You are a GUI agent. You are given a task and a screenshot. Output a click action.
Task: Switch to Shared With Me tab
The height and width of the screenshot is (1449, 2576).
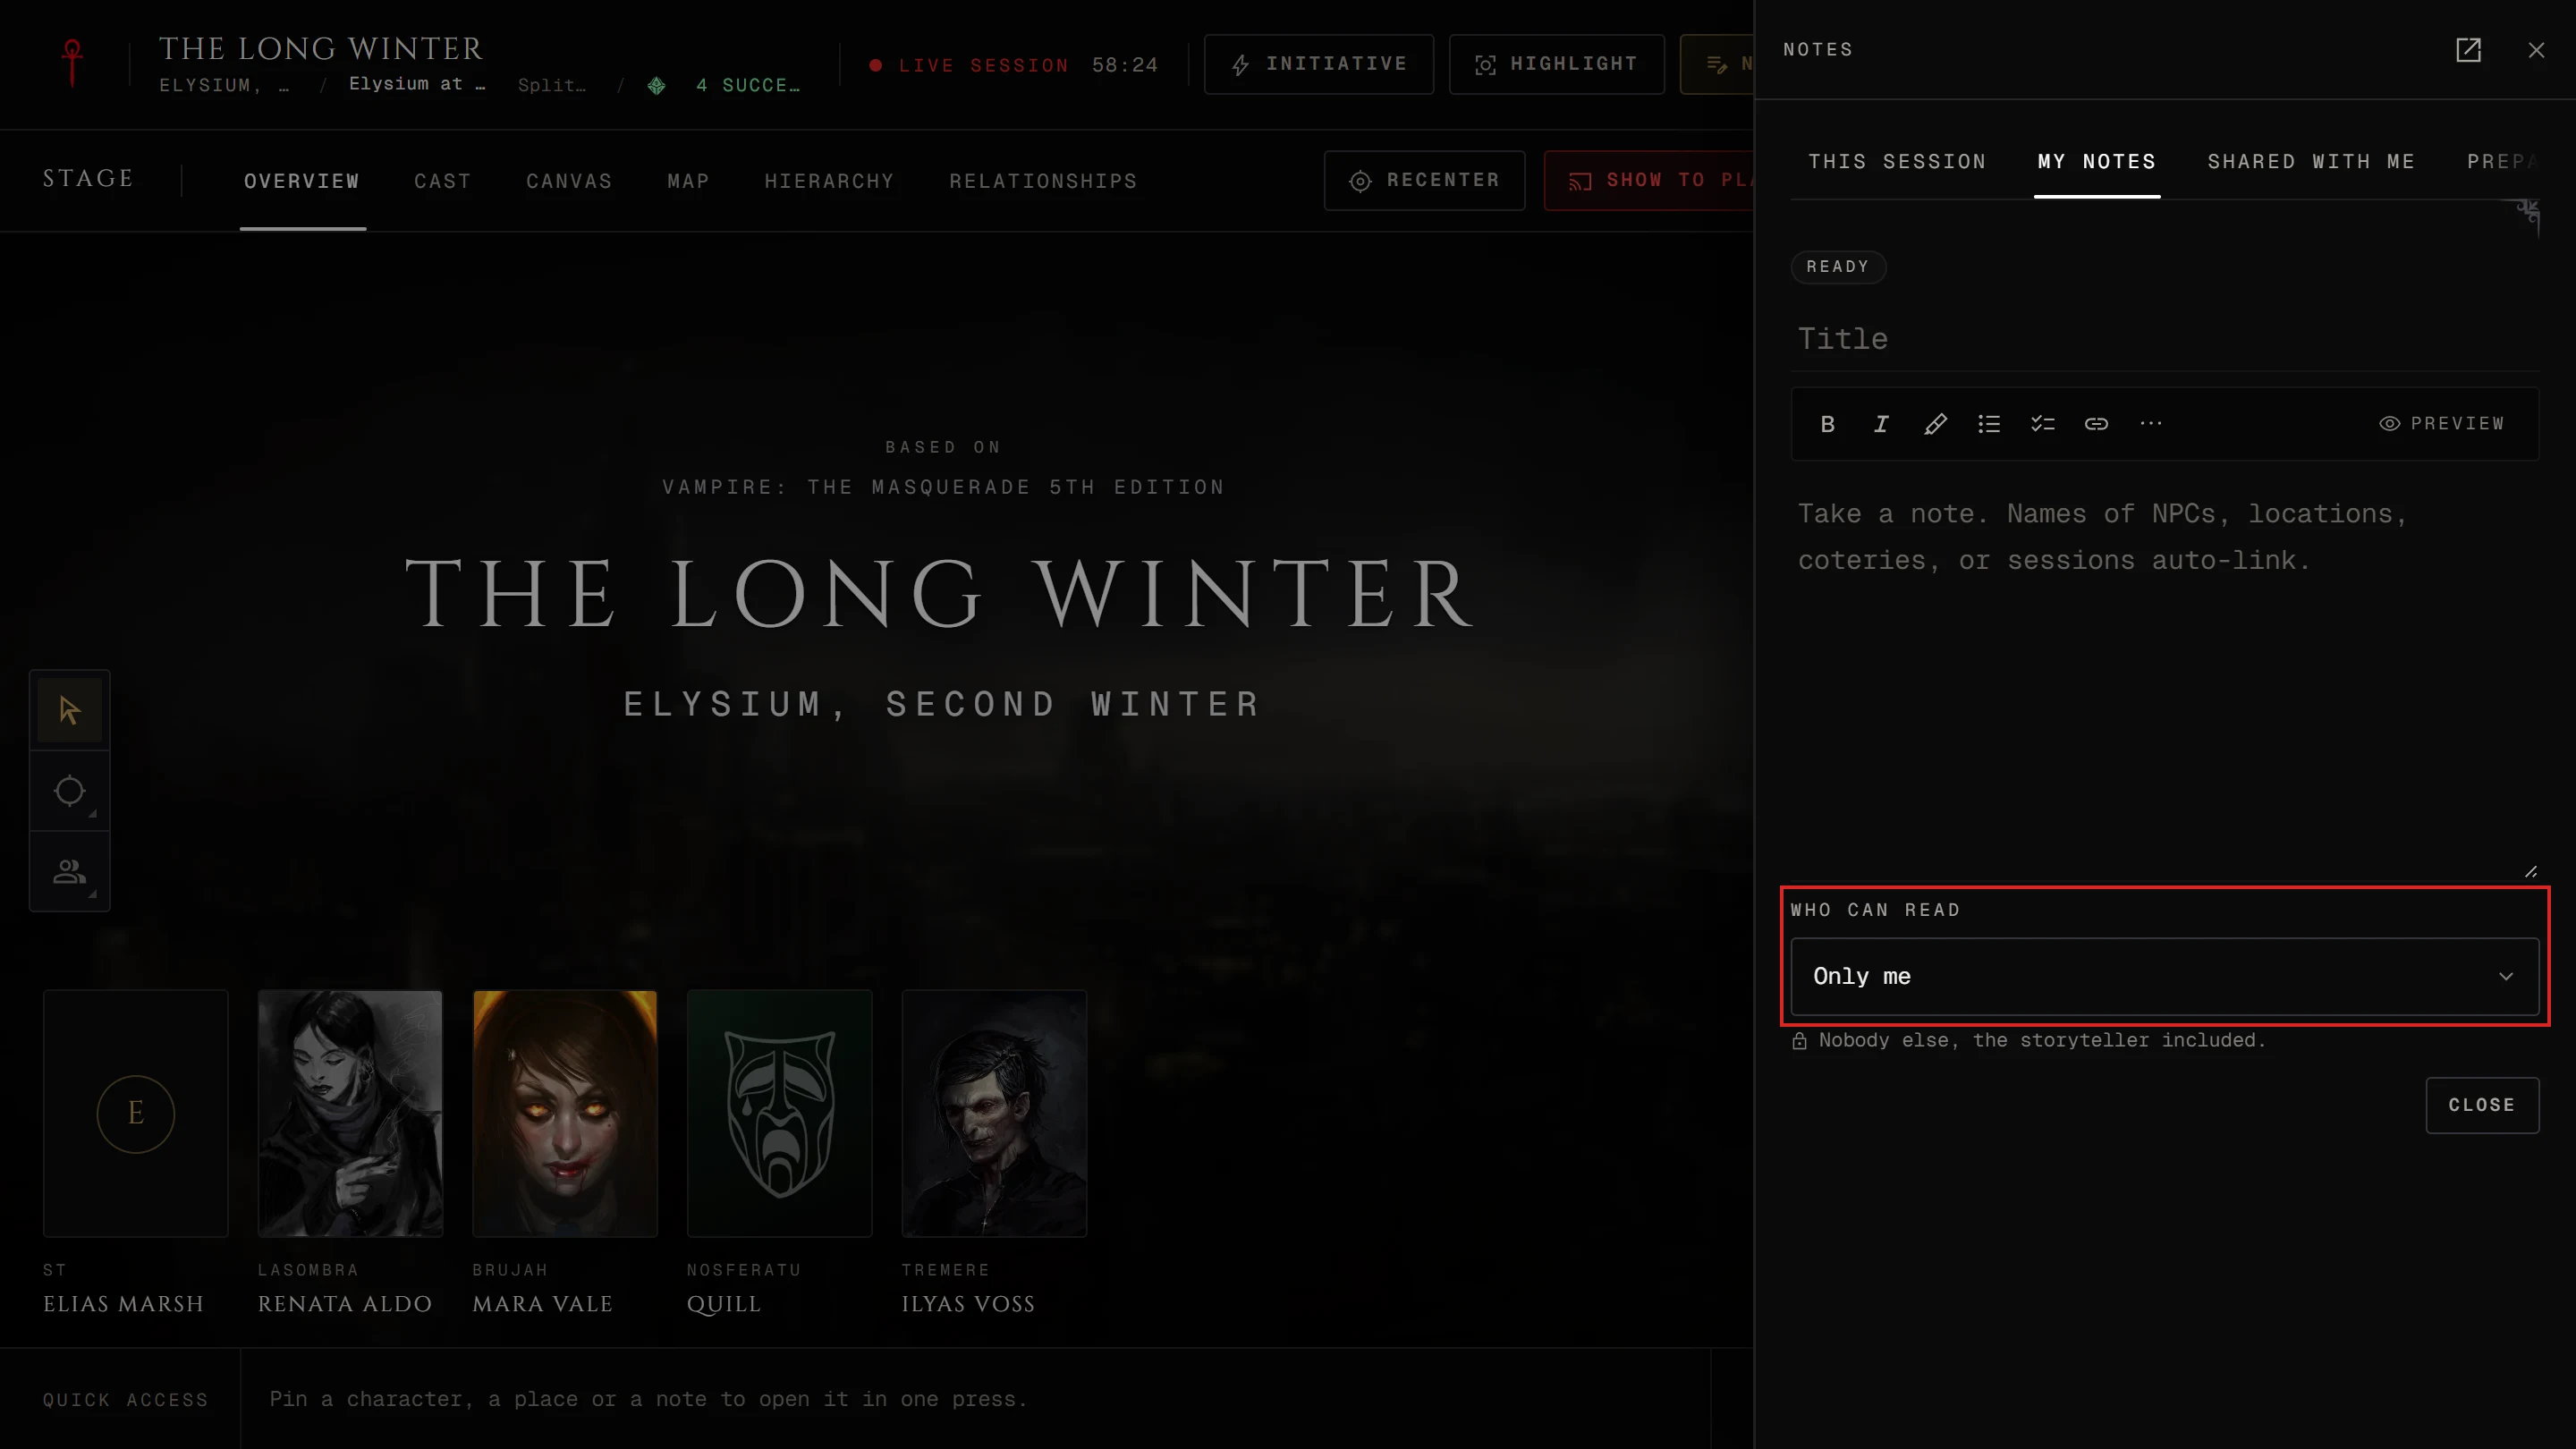pyautogui.click(x=2311, y=162)
